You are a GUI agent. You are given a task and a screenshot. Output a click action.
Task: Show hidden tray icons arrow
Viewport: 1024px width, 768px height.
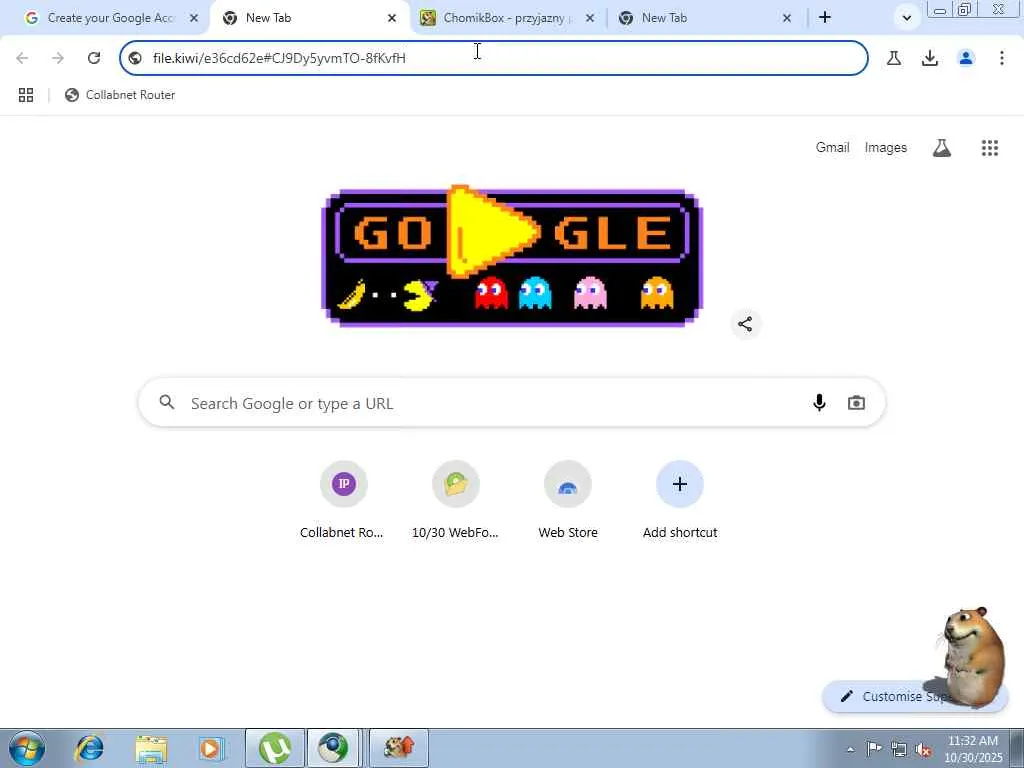(850, 750)
